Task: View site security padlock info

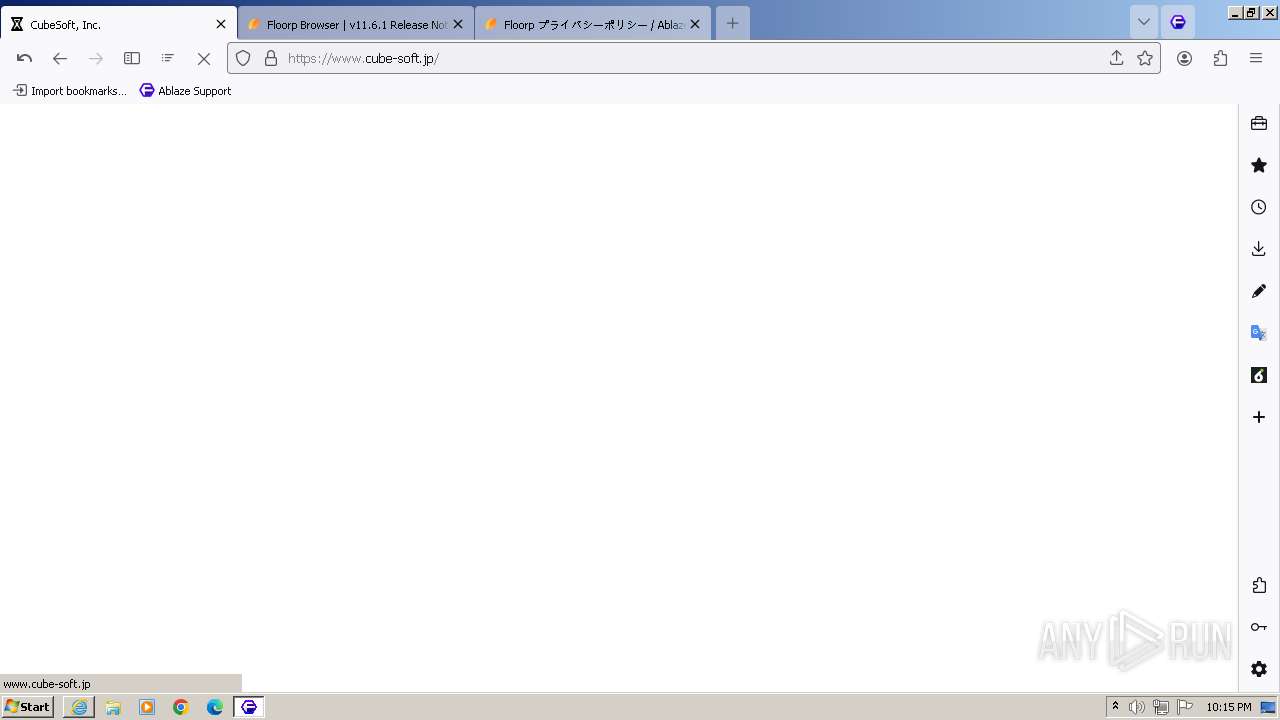Action: [x=270, y=58]
